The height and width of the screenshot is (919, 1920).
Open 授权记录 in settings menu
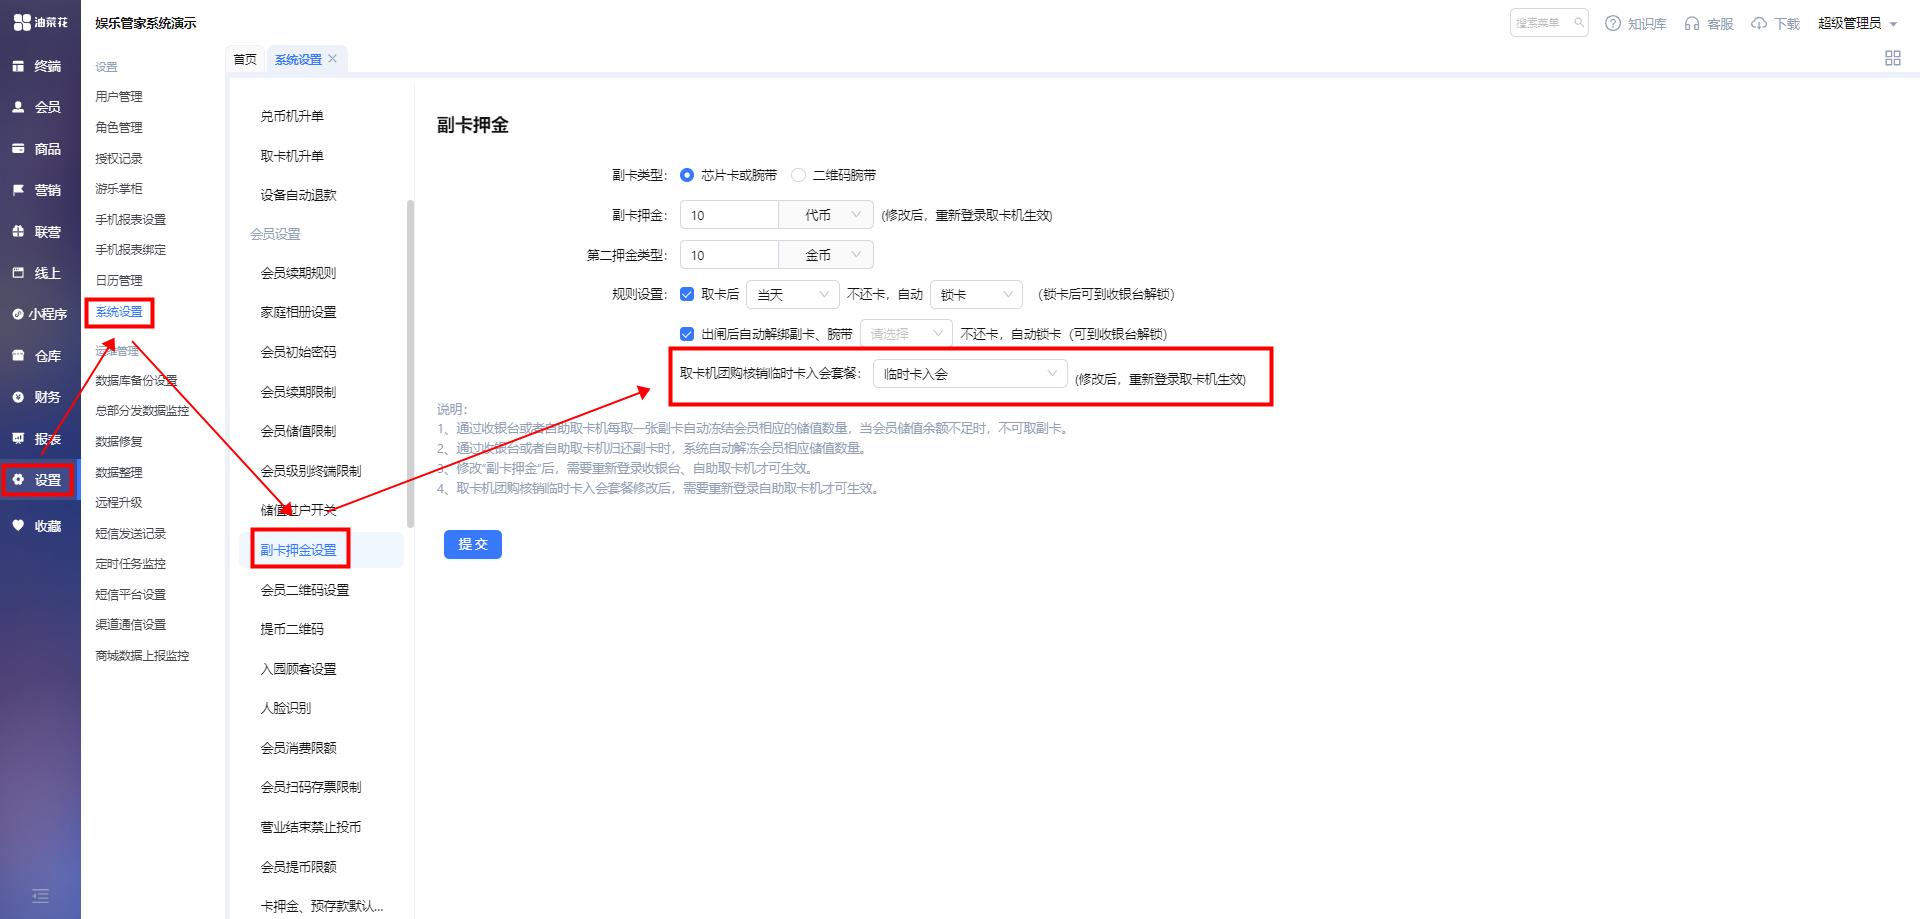(119, 159)
